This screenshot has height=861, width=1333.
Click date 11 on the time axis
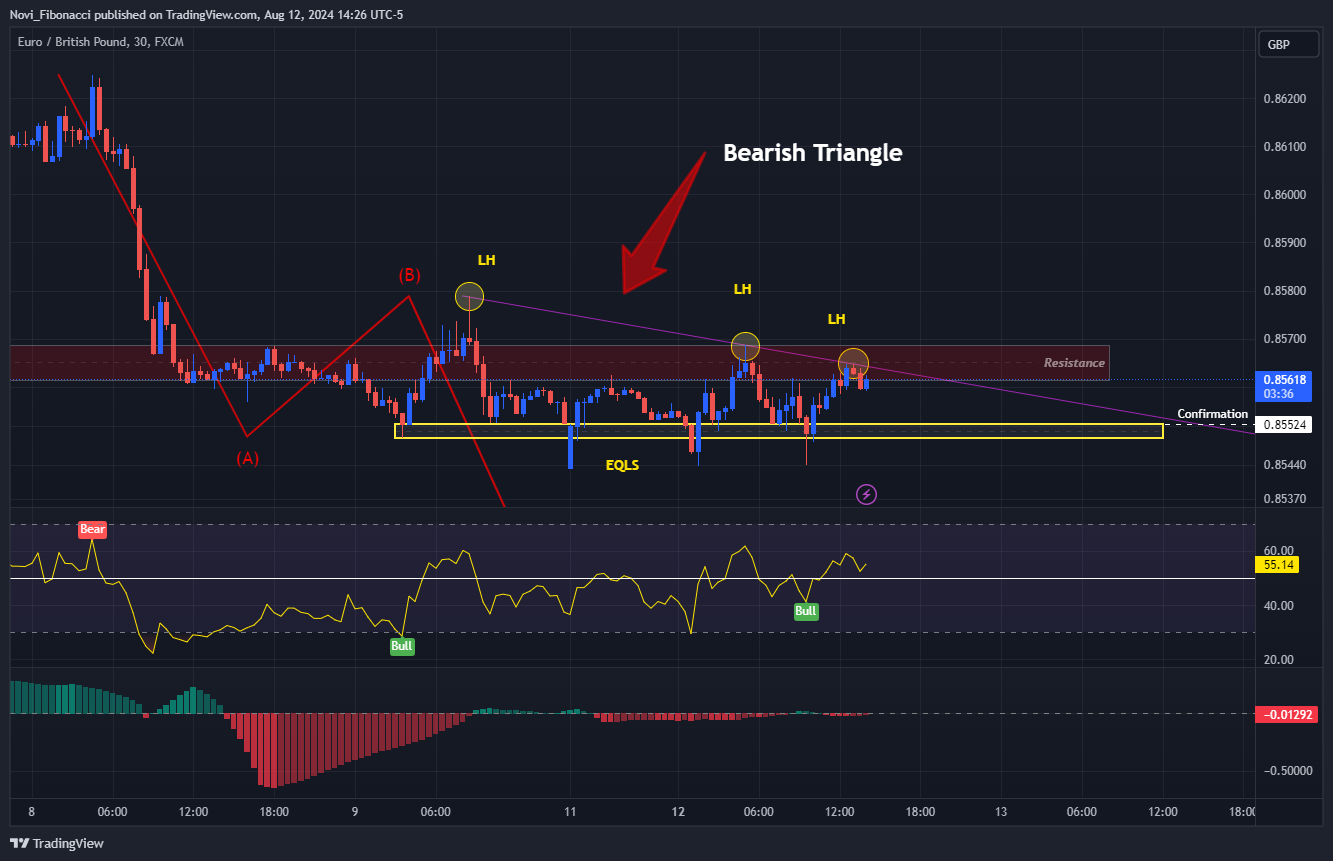570,812
